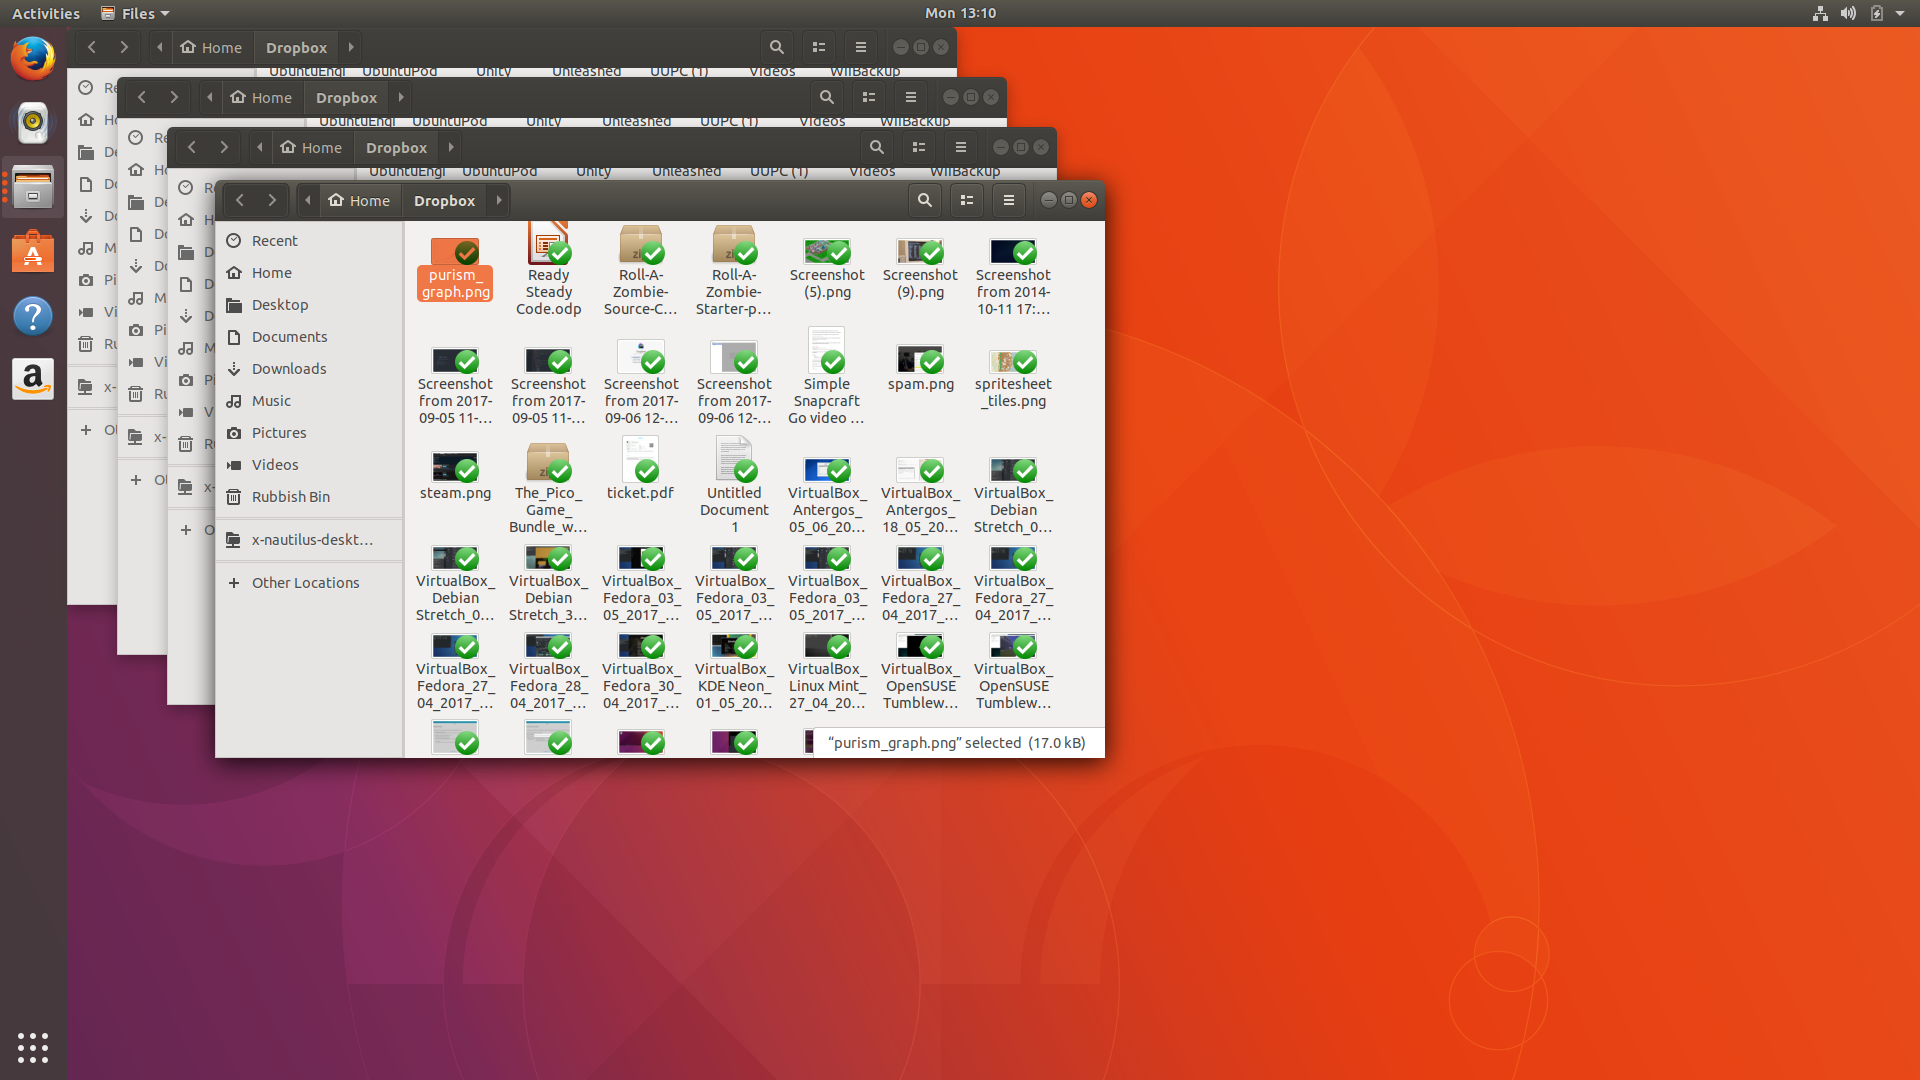The image size is (1920, 1080).
Task: Select the Dropbox path bar tab
Action: coord(444,200)
